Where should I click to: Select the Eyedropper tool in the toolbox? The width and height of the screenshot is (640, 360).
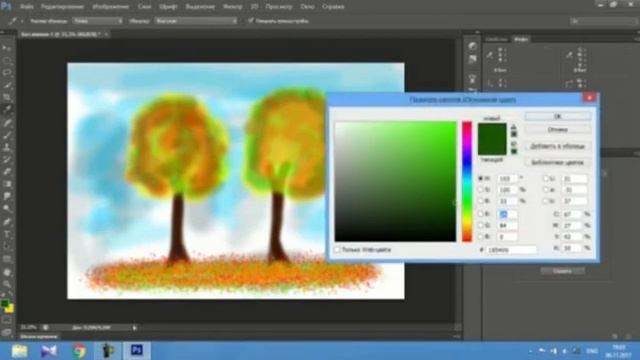[7, 110]
